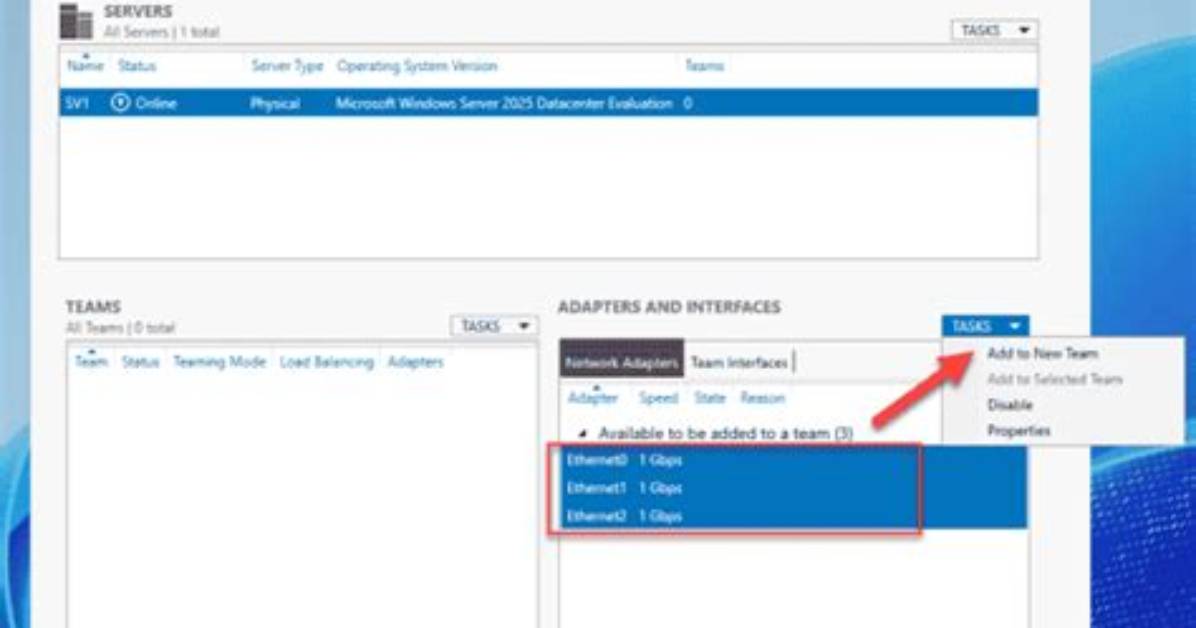The width and height of the screenshot is (1196, 628).
Task: Sort adapters by Adapter column
Action: click(x=593, y=398)
